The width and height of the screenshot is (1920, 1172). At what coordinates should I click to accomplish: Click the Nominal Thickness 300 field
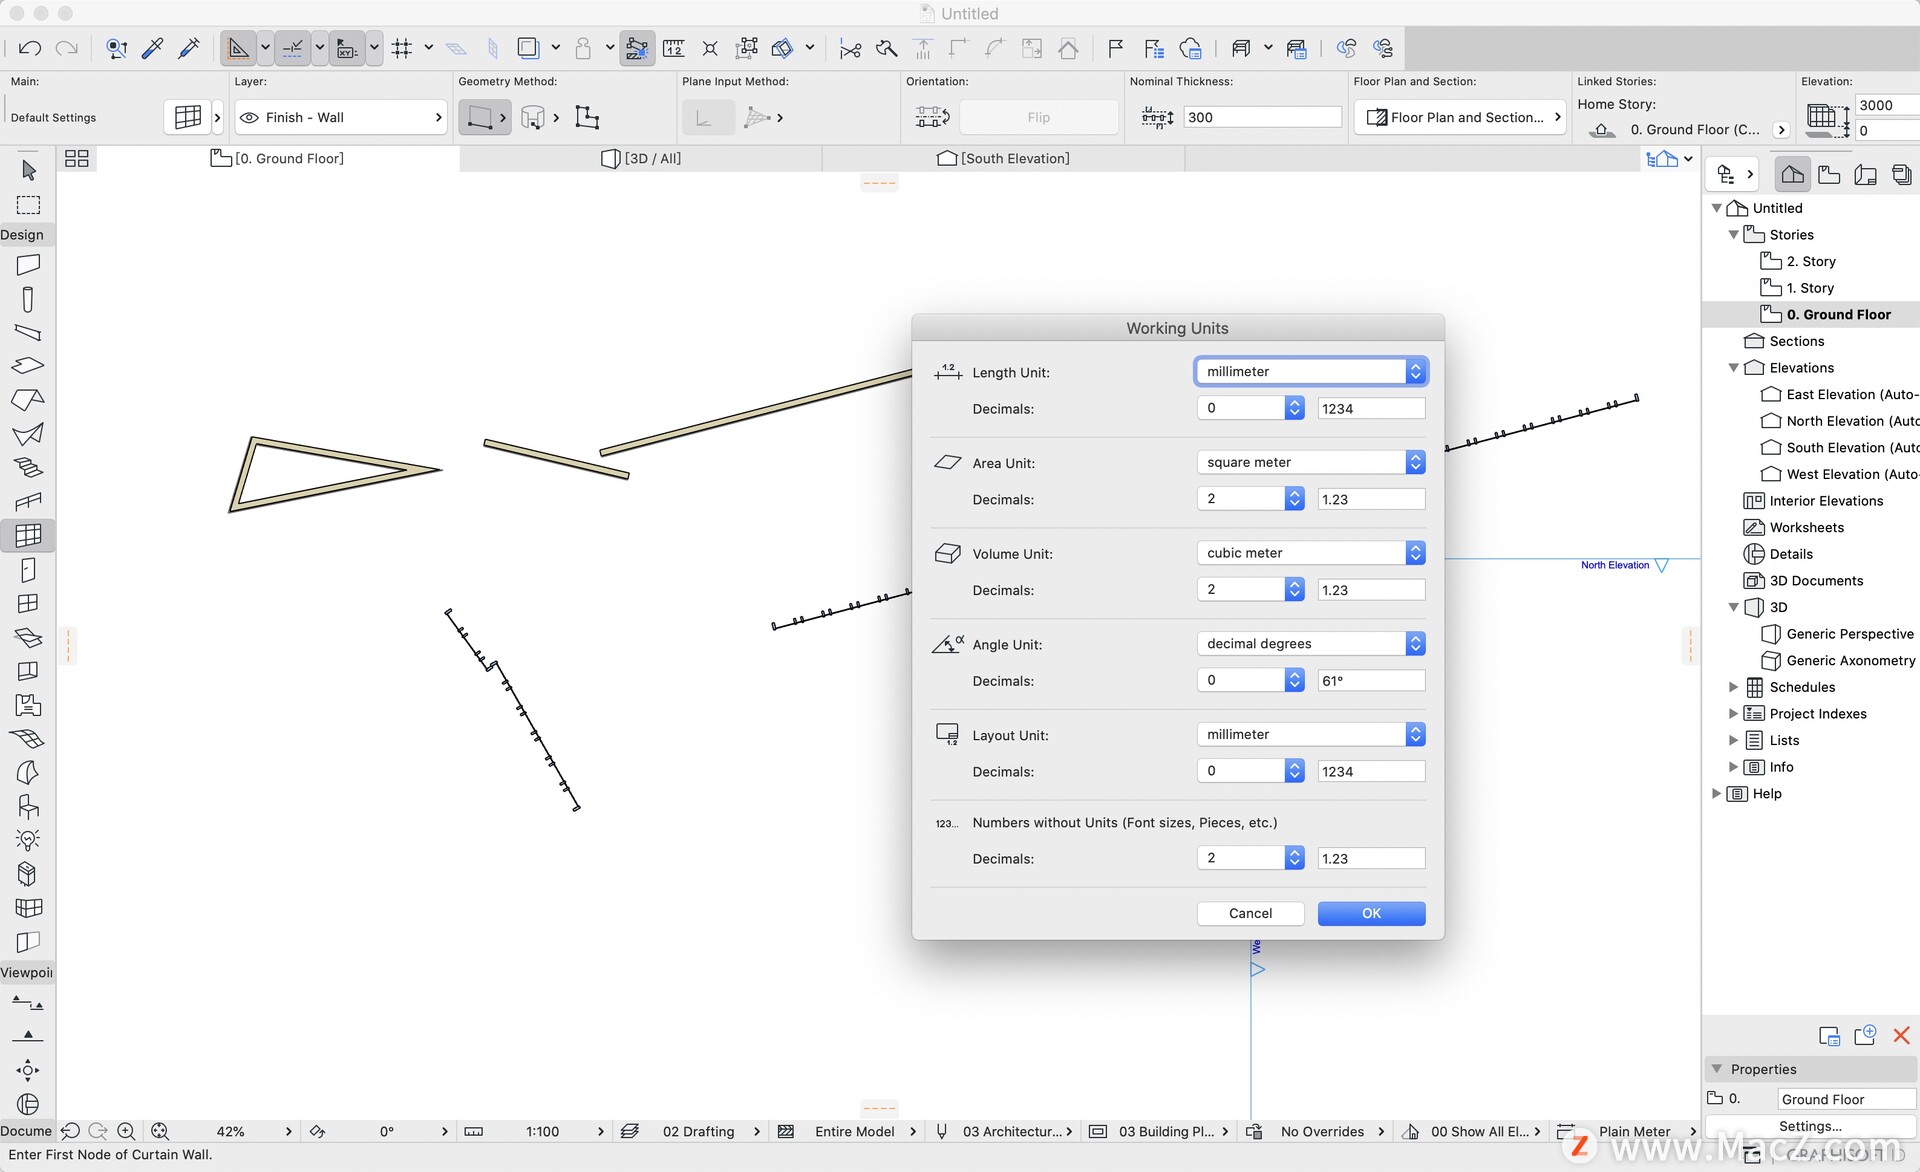pyautogui.click(x=1262, y=118)
